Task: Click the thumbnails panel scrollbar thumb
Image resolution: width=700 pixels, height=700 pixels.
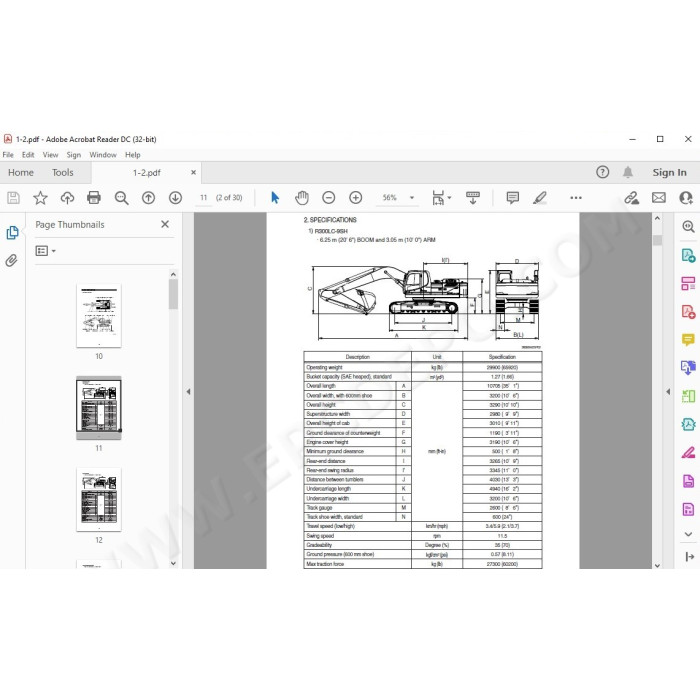Action: coord(173,294)
